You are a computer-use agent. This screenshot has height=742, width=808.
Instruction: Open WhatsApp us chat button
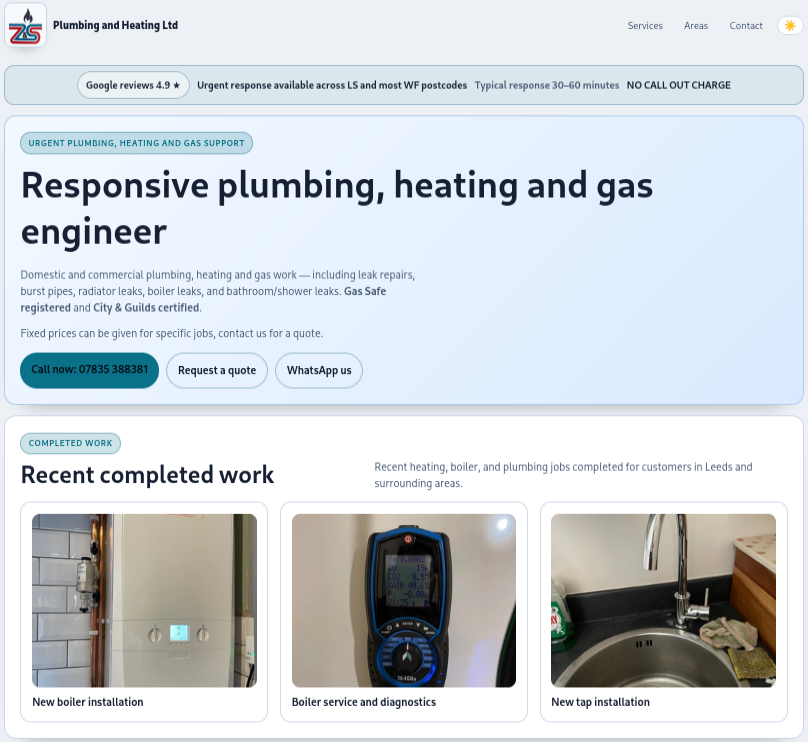pos(318,370)
